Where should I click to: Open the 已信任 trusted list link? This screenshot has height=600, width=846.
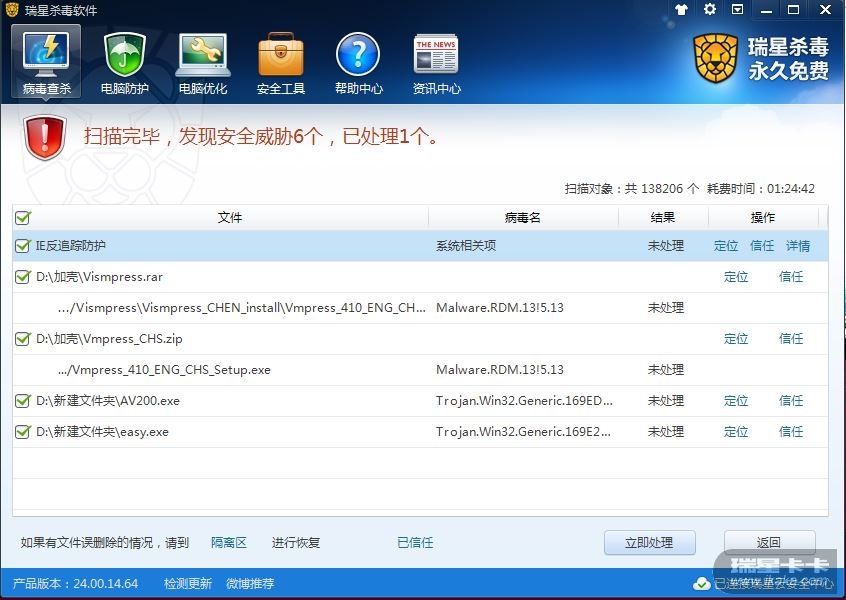click(x=415, y=543)
